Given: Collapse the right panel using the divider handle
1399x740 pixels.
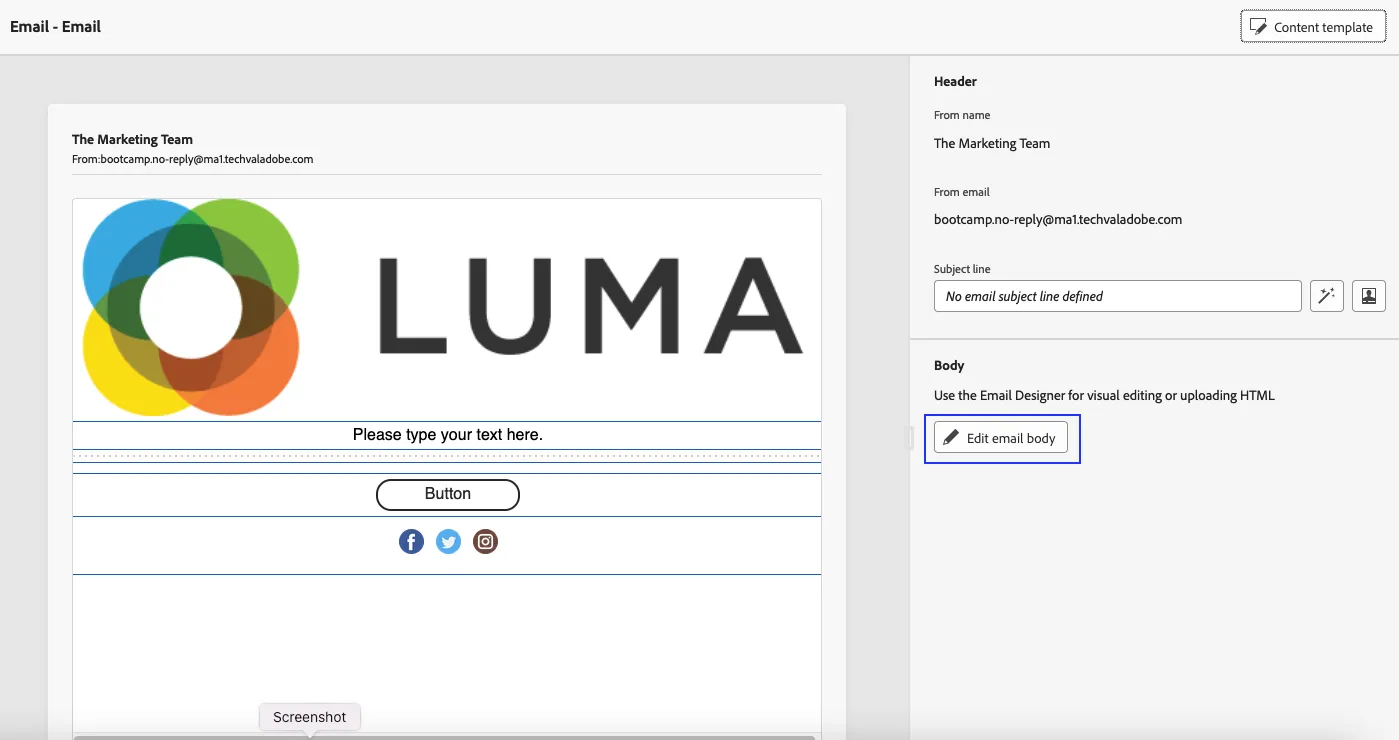Looking at the screenshot, I should coord(909,438).
